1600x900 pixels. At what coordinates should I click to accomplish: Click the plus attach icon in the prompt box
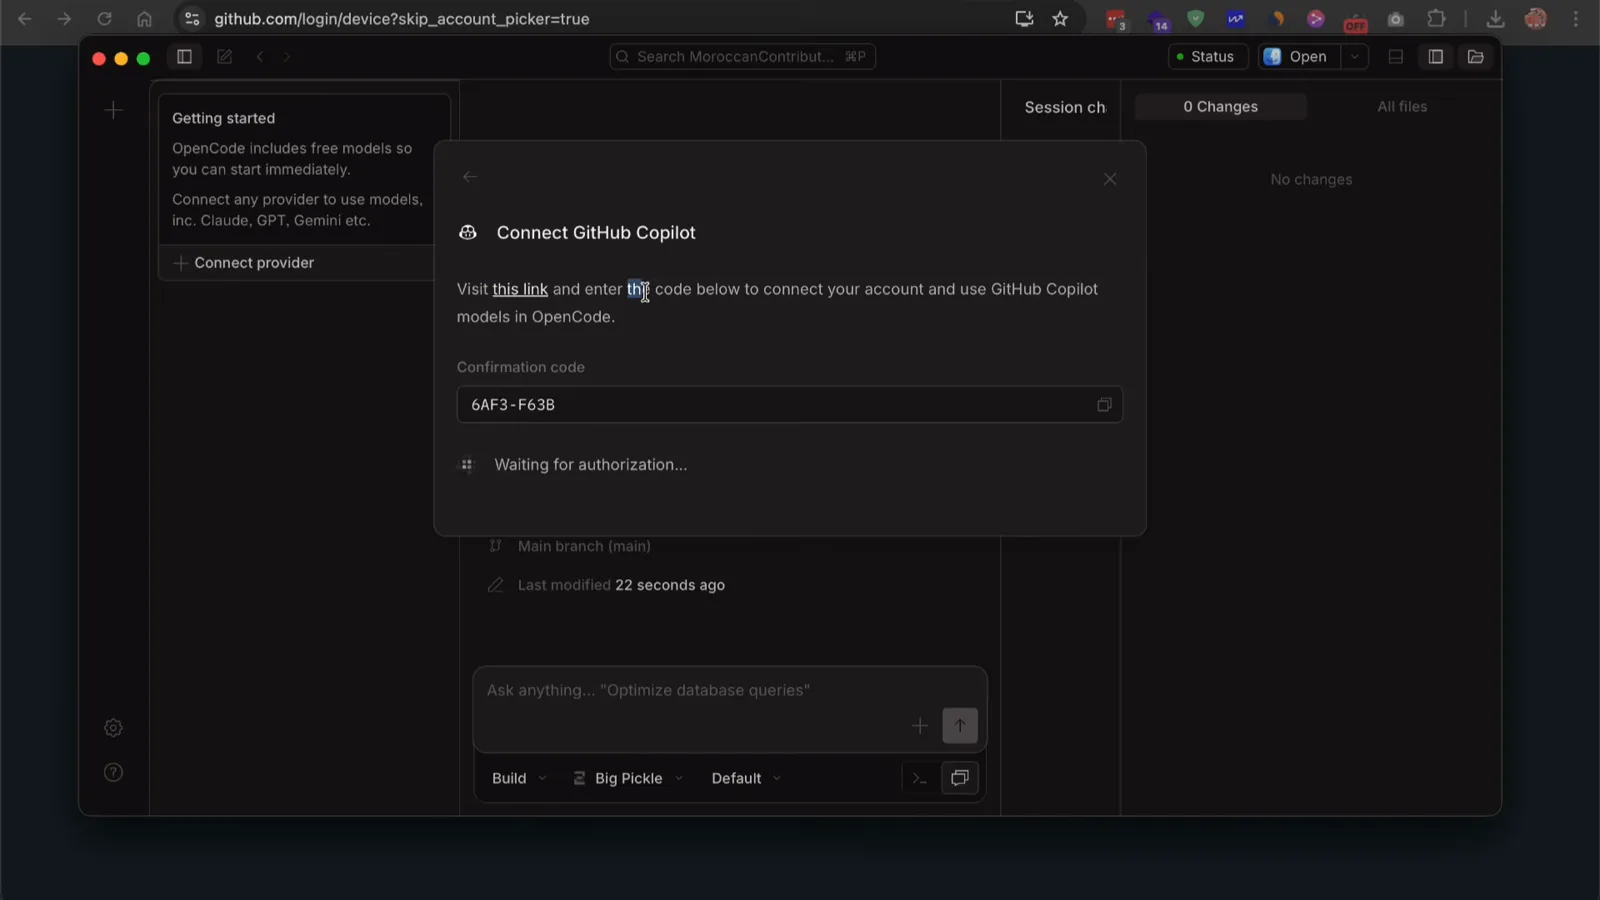[920, 726]
